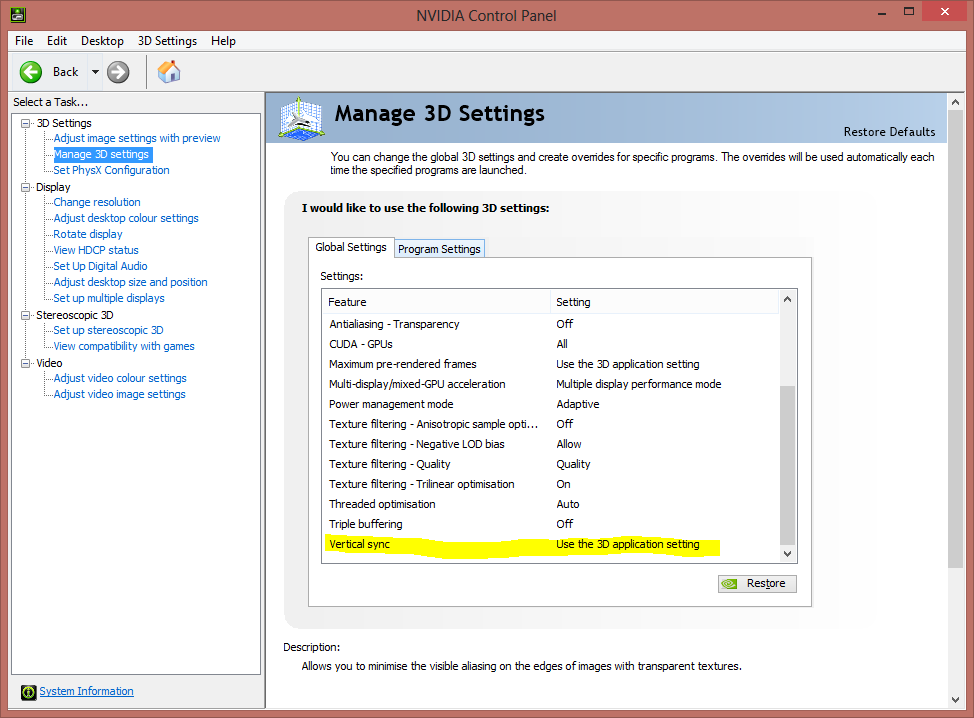Open View HDCP status
The height and width of the screenshot is (718, 974).
96,250
